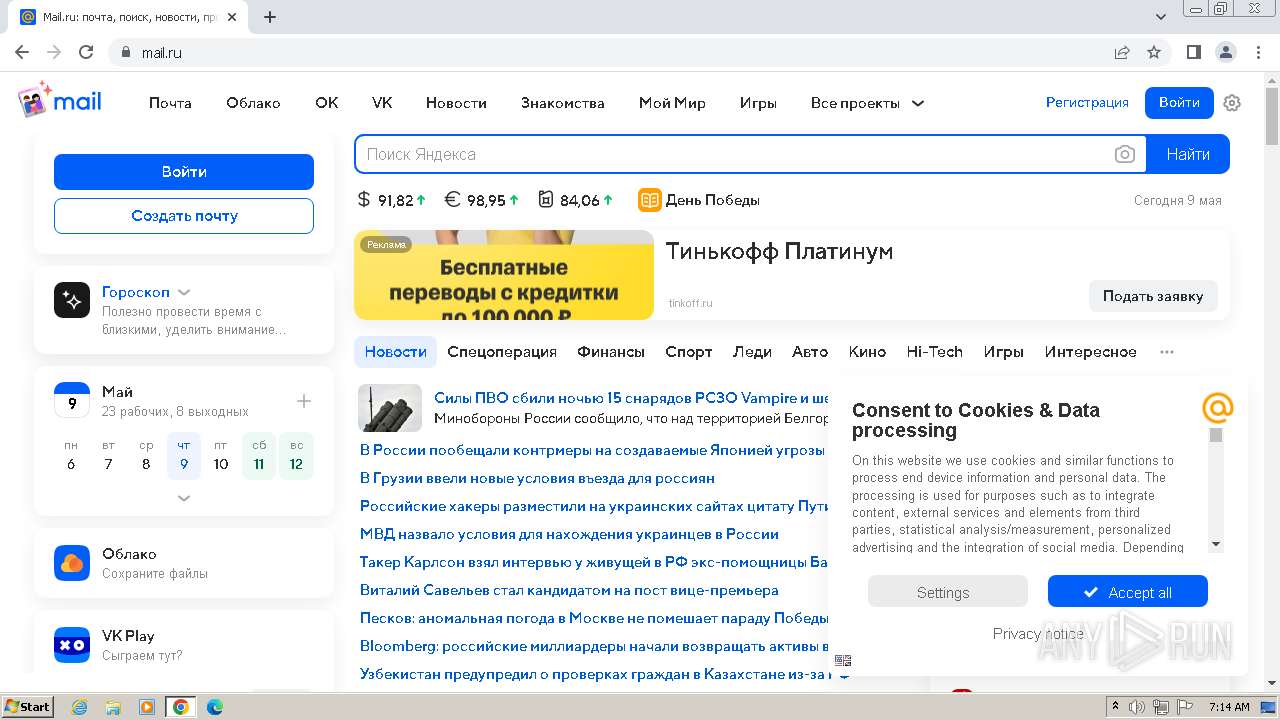Open the Облако cloud icon
This screenshot has height=720, width=1280.
72,563
